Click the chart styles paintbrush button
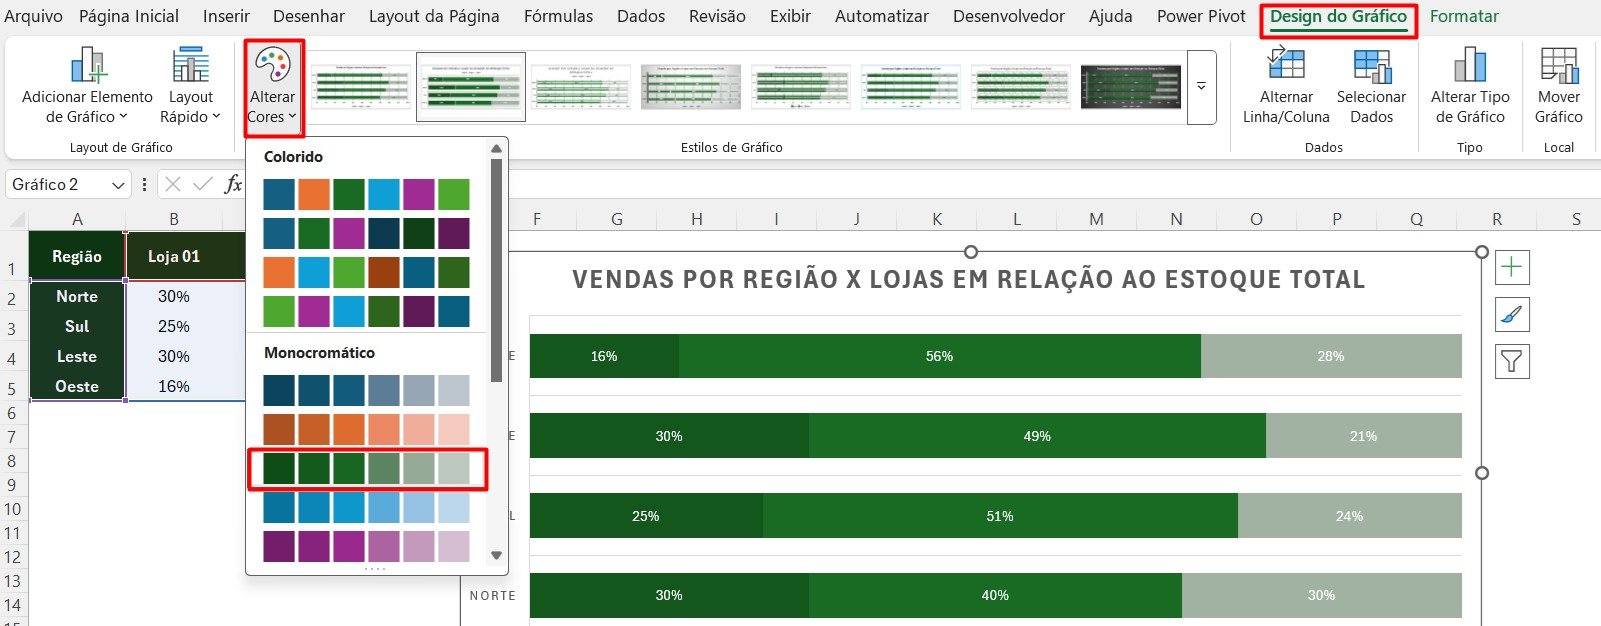The width and height of the screenshot is (1601, 626). [1512, 314]
